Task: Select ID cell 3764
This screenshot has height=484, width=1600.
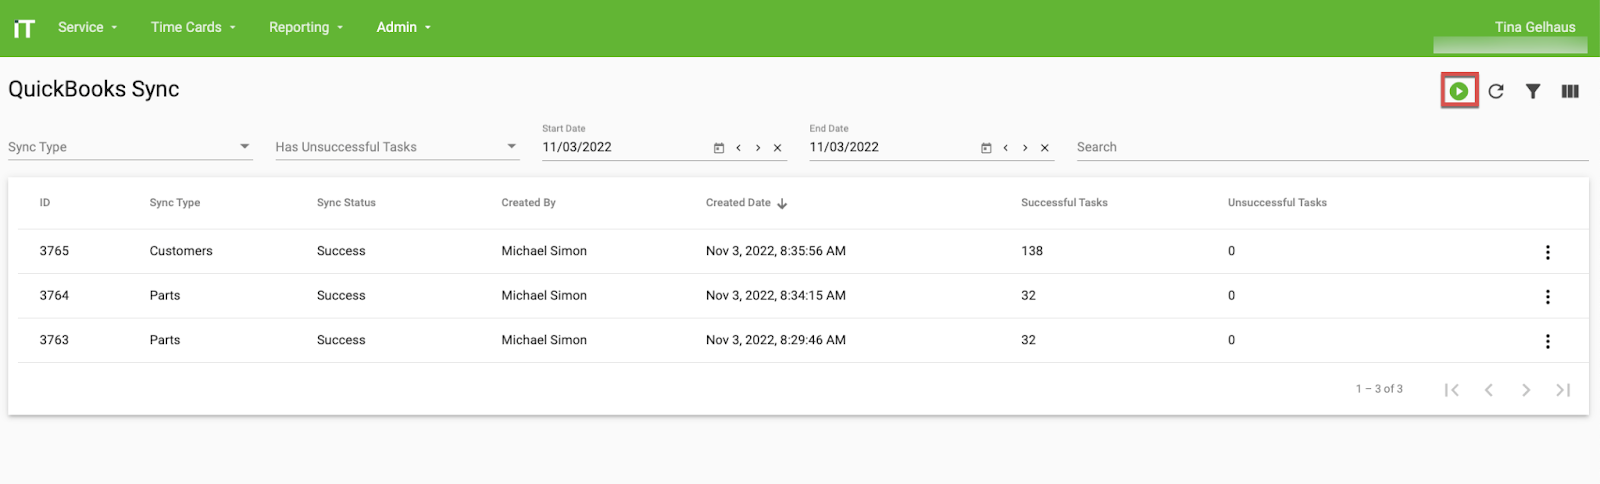Action: coord(54,296)
